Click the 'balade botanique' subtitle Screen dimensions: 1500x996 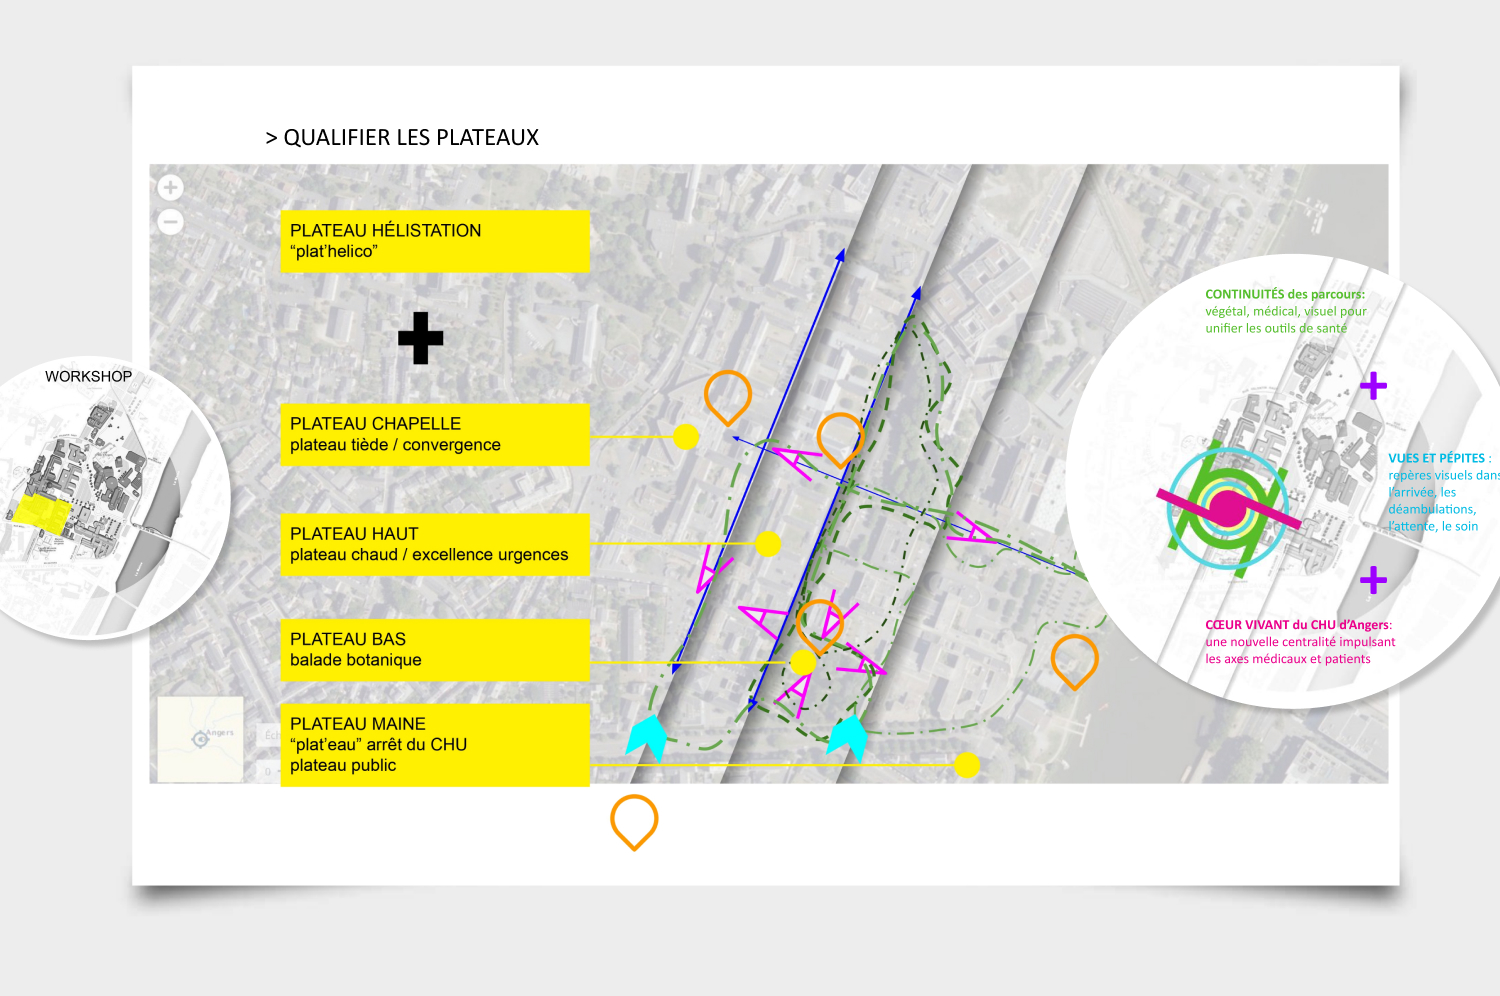356,660
